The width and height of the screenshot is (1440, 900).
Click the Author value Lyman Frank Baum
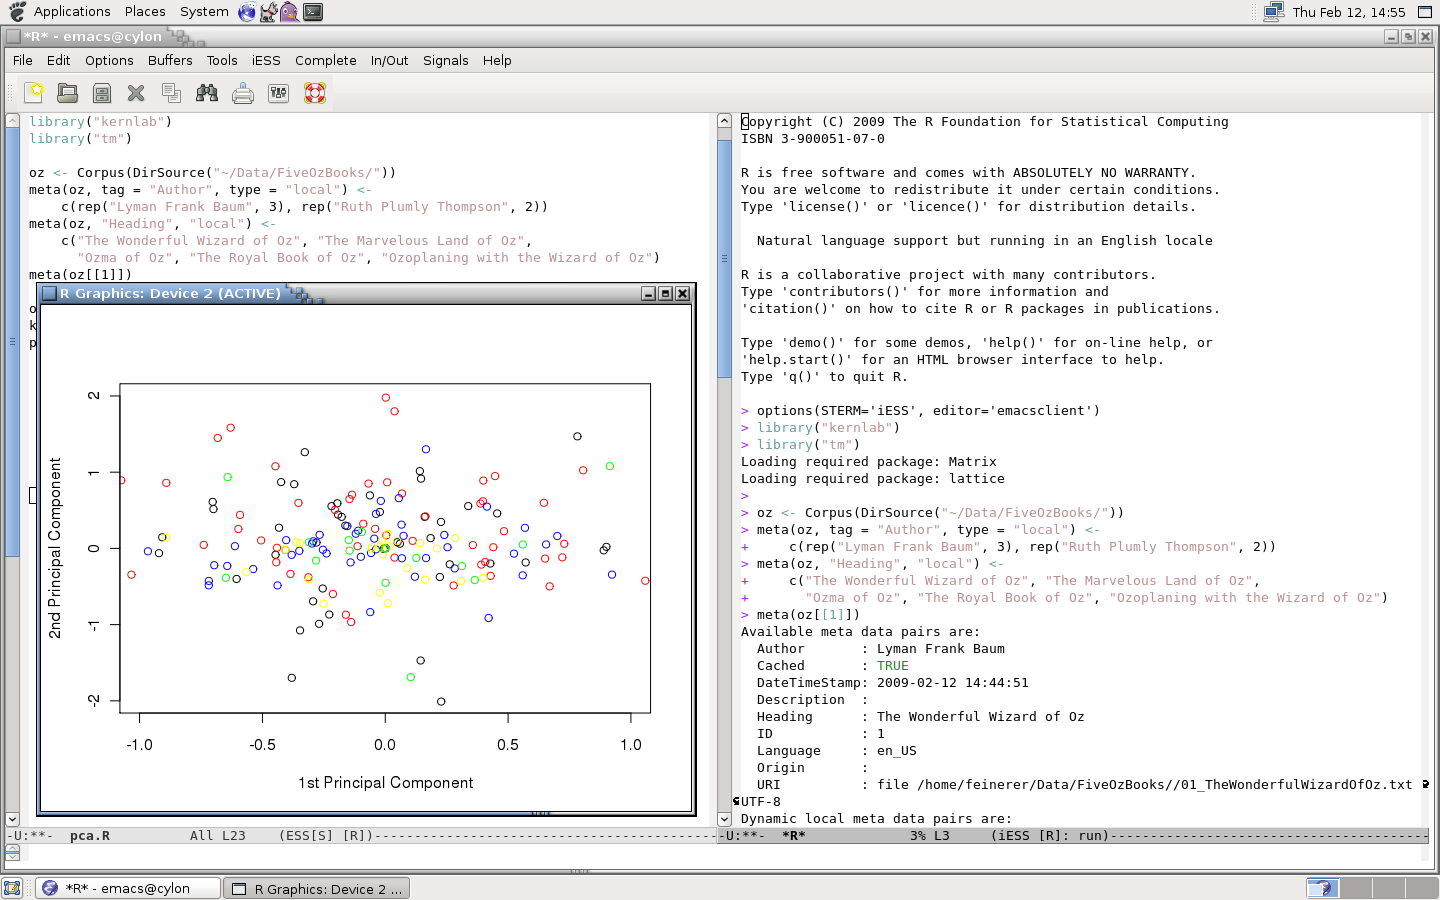point(941,649)
